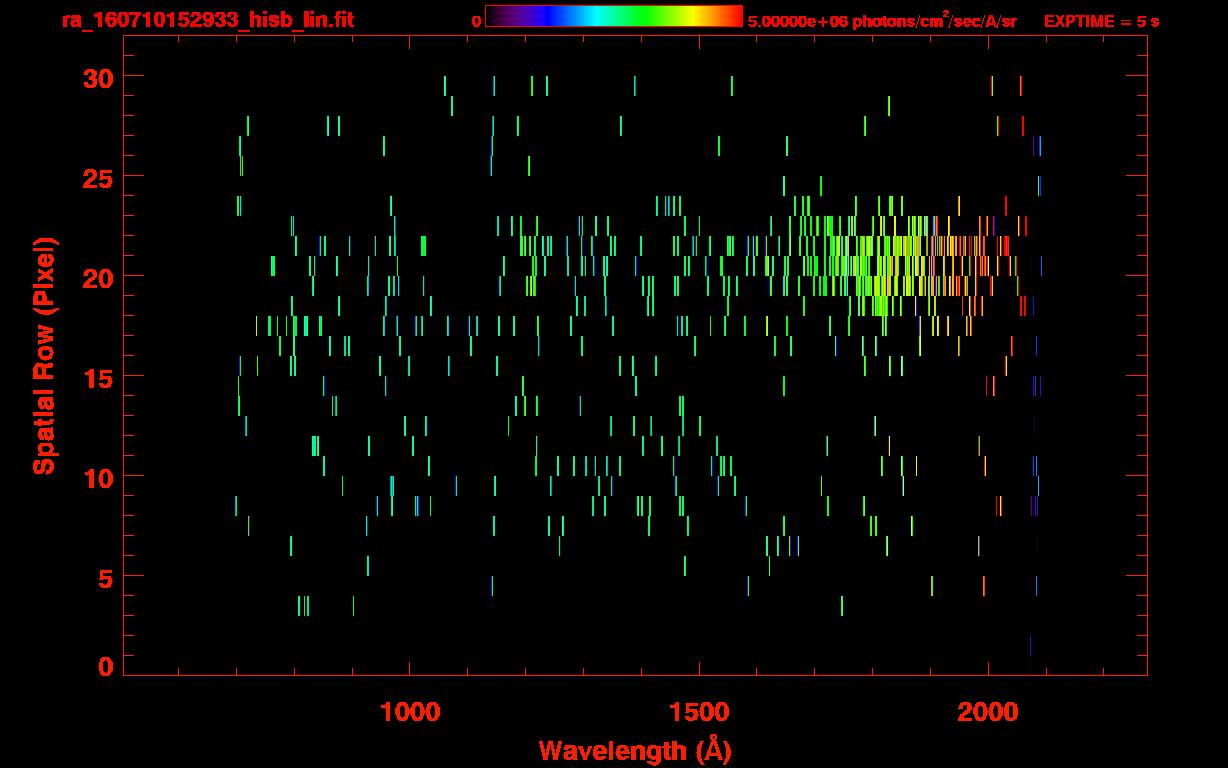The height and width of the screenshot is (768, 1228).
Task: Click the color bar minimum label 0
Action: (x=476, y=21)
